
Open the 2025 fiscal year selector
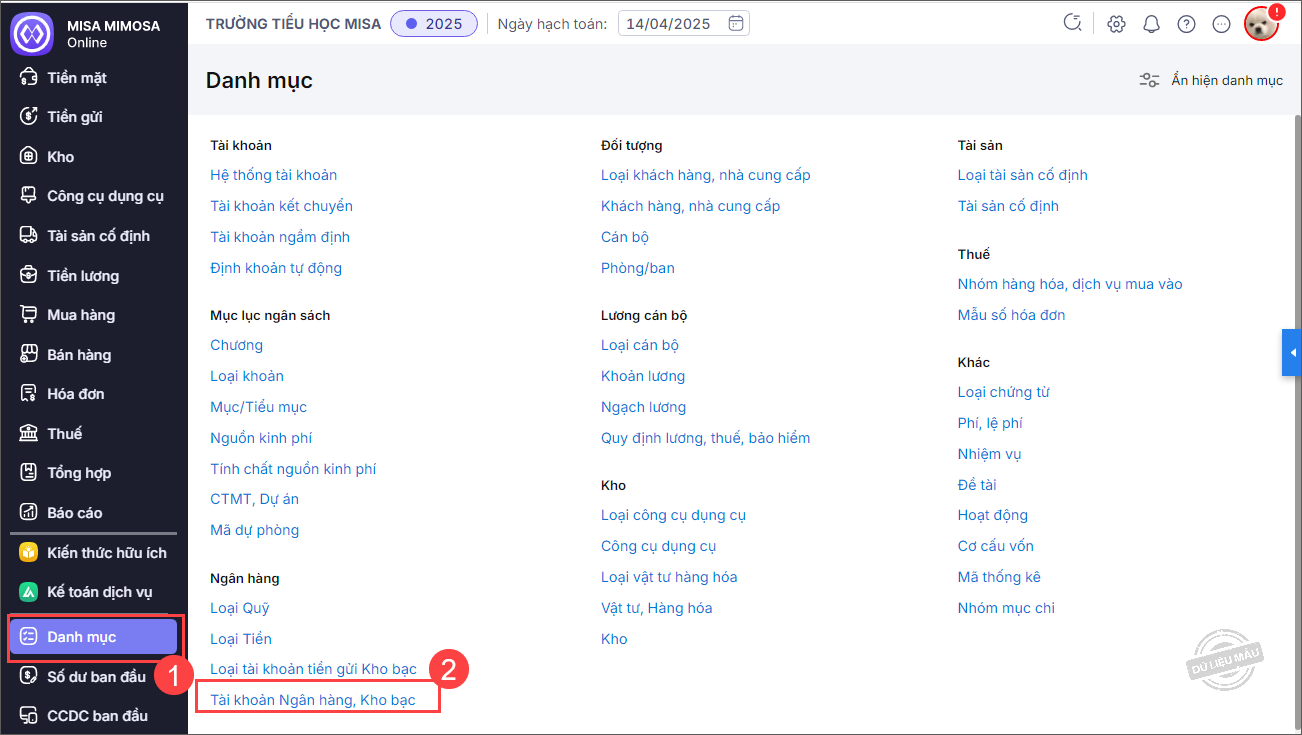(434, 24)
